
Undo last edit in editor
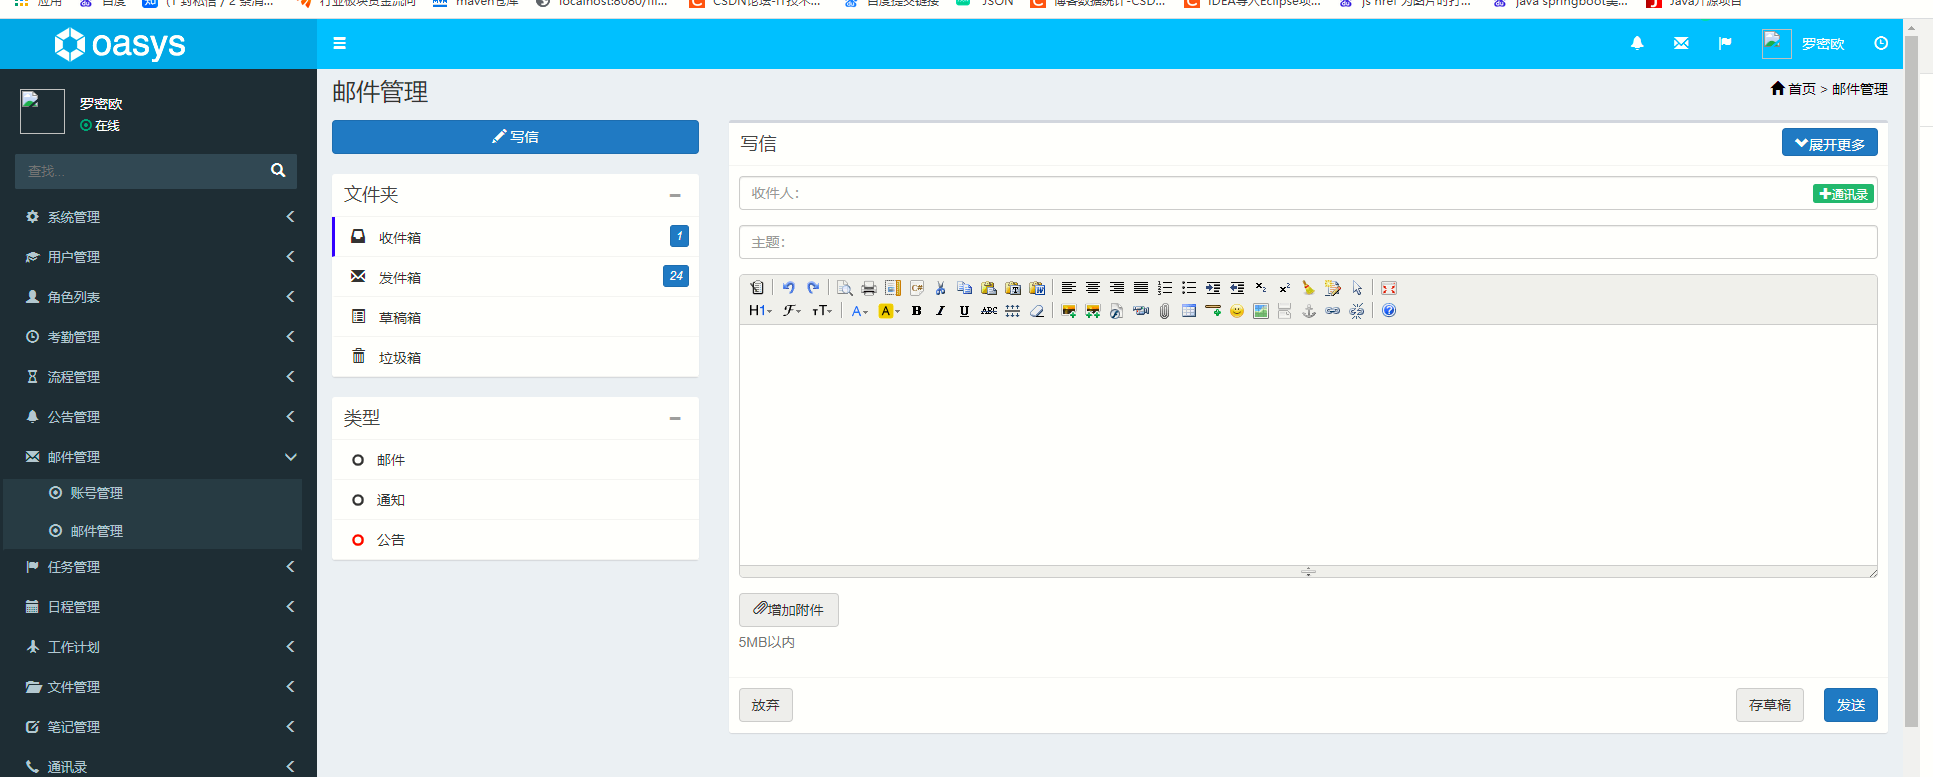pyautogui.click(x=789, y=288)
